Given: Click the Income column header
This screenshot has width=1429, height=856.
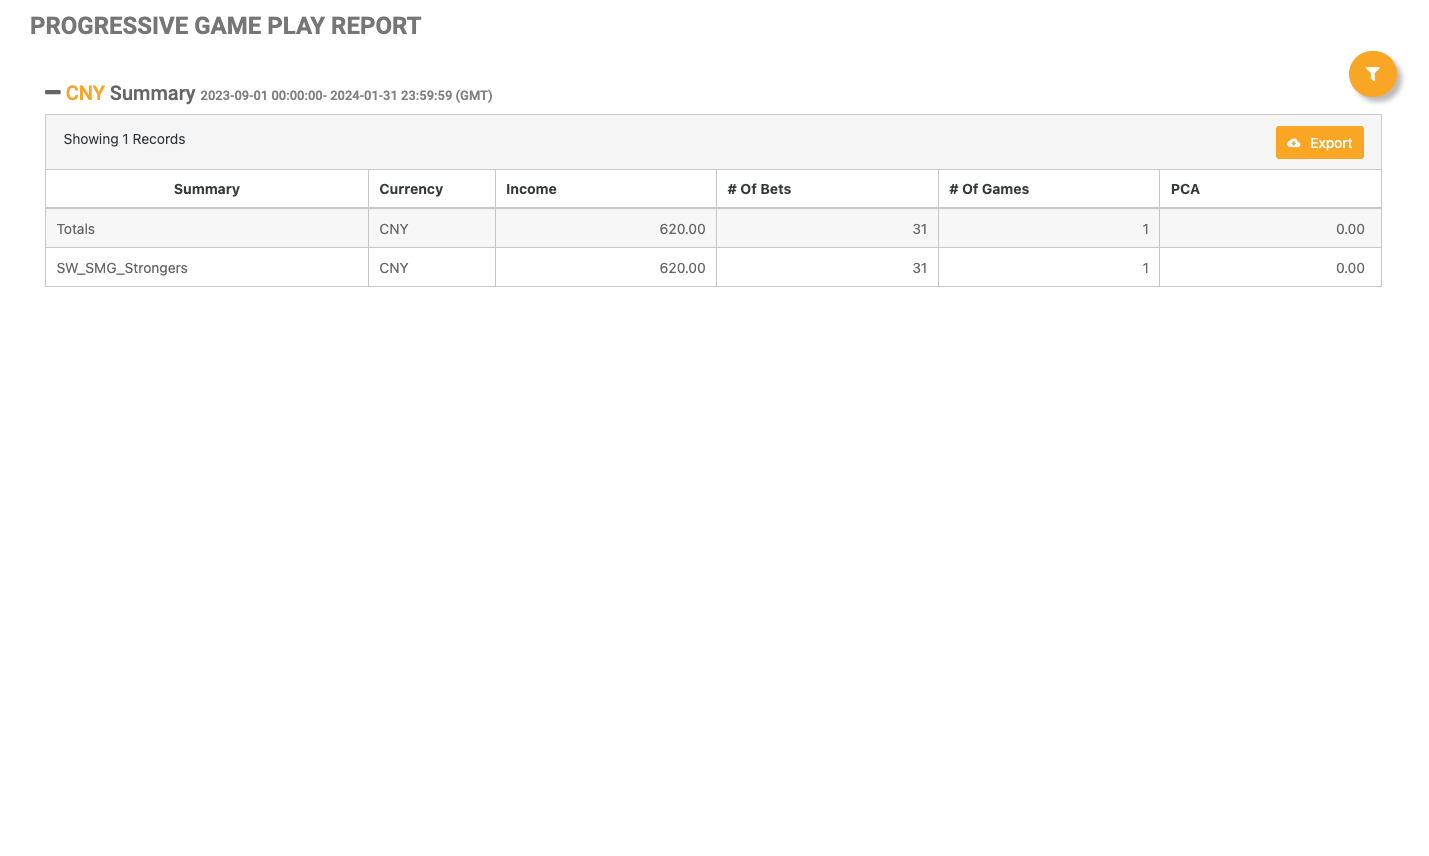Looking at the screenshot, I should 531,189.
